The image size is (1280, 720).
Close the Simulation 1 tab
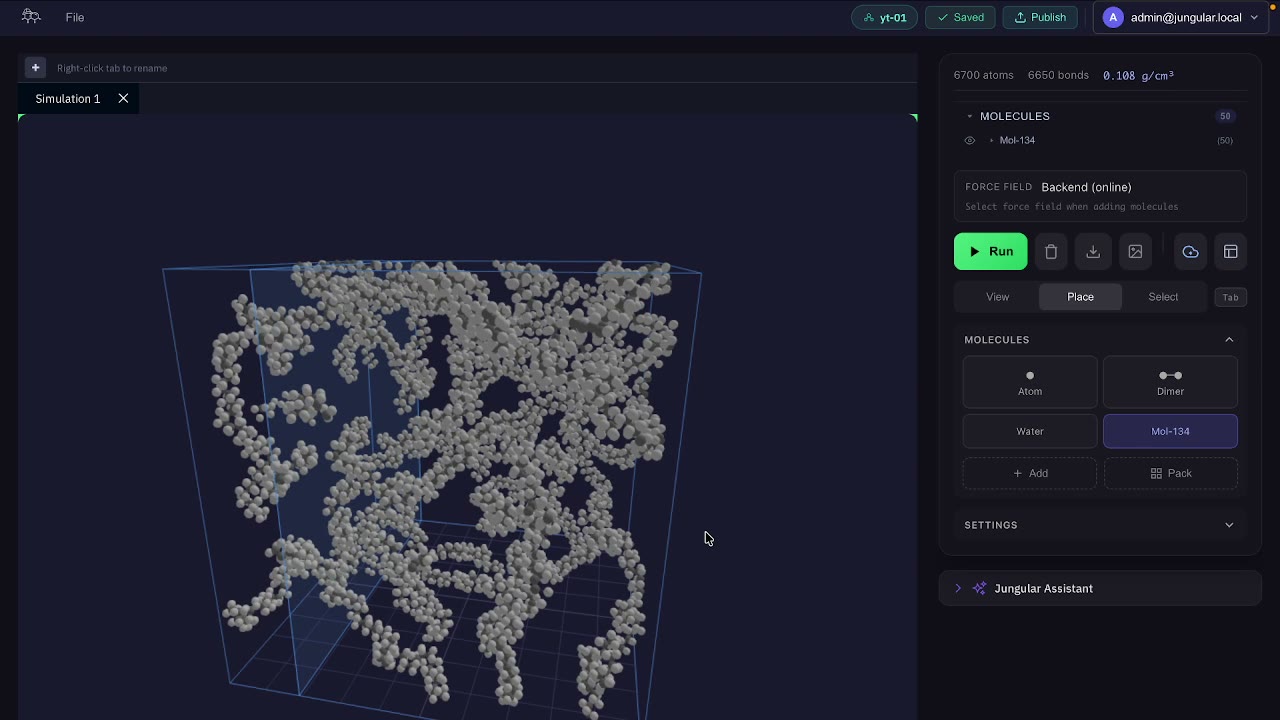point(123,98)
